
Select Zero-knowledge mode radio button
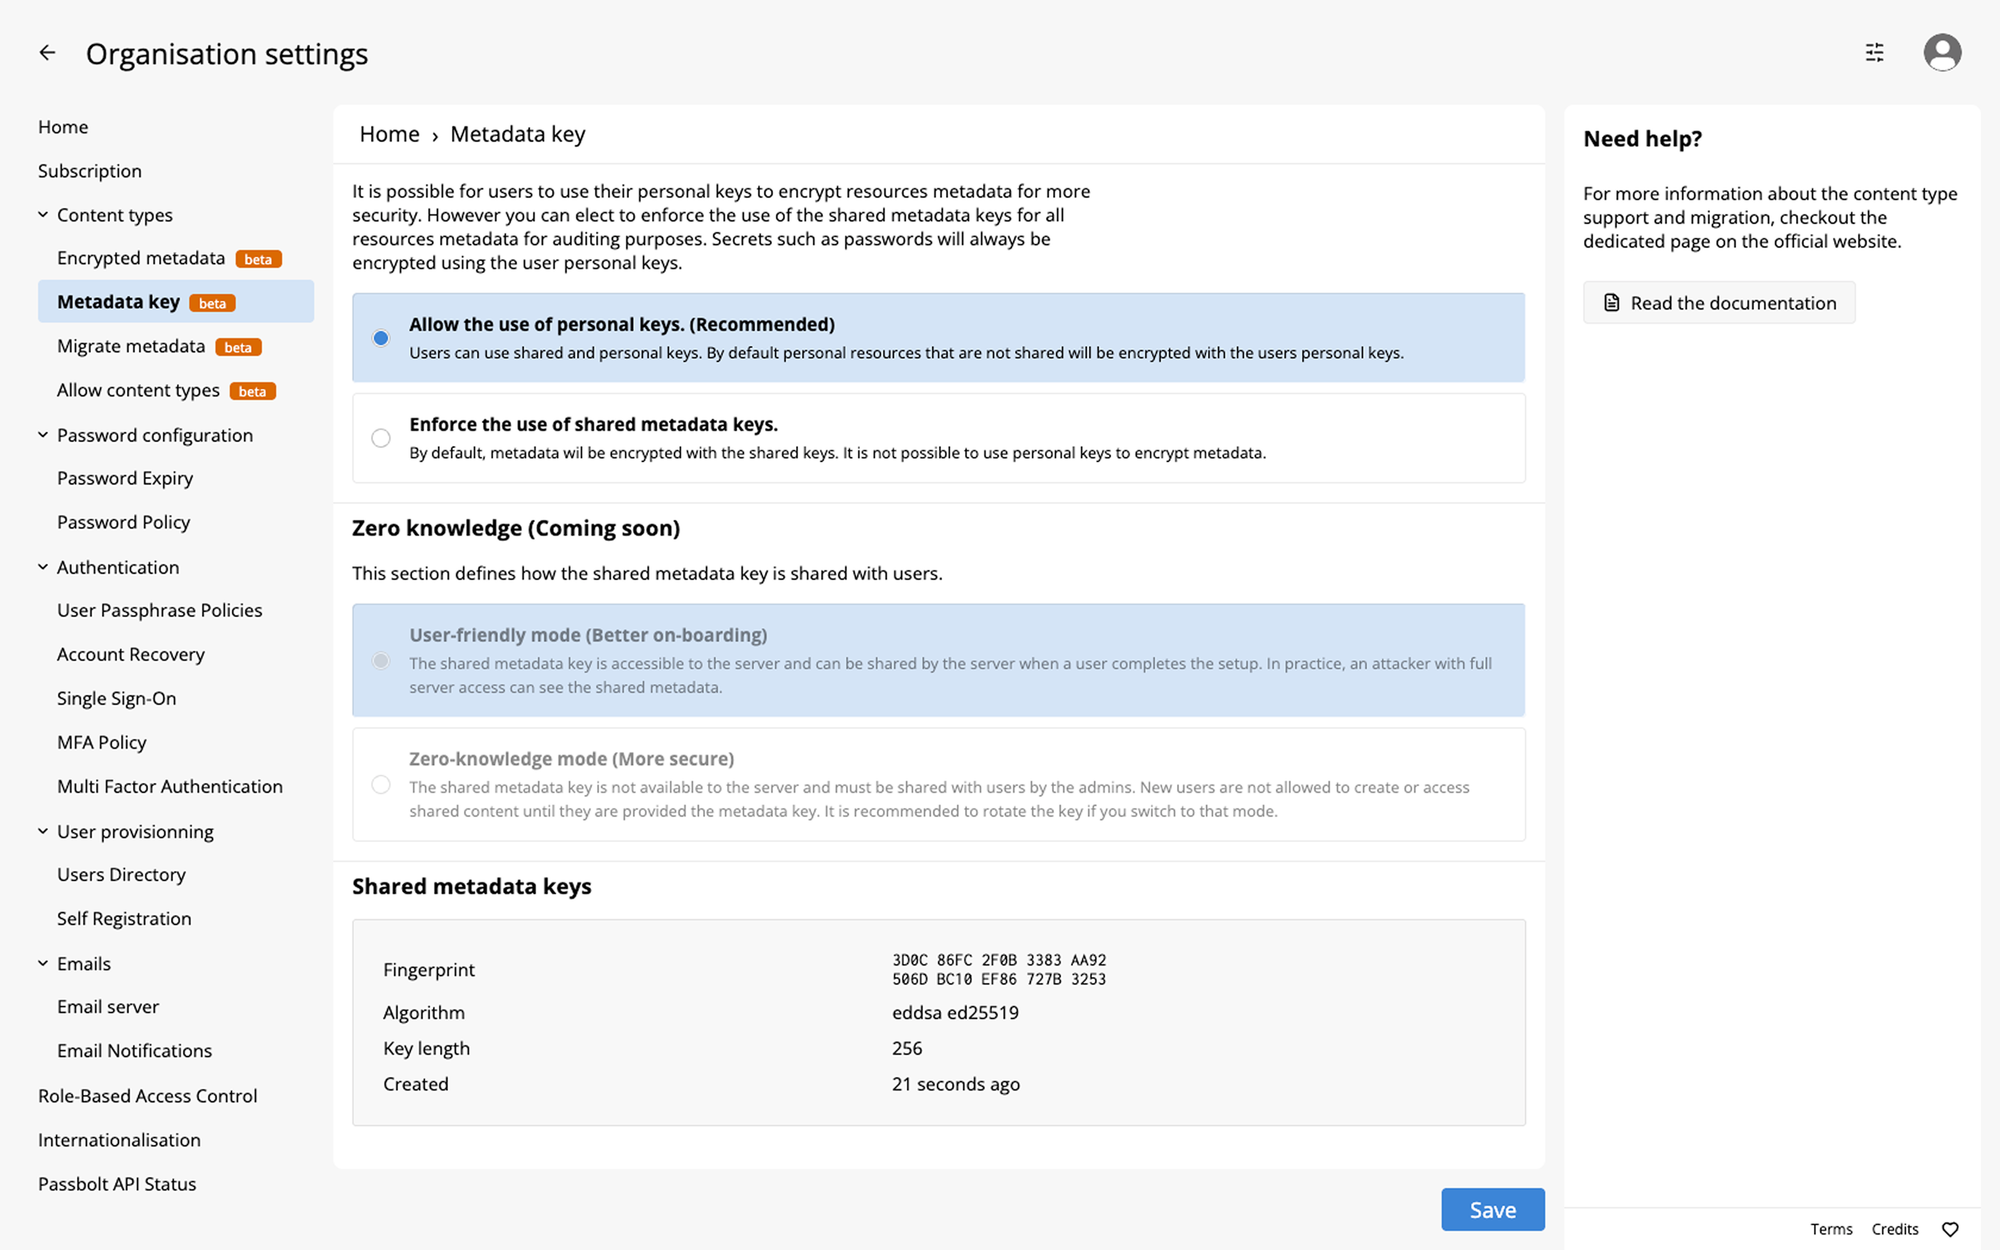click(x=381, y=785)
